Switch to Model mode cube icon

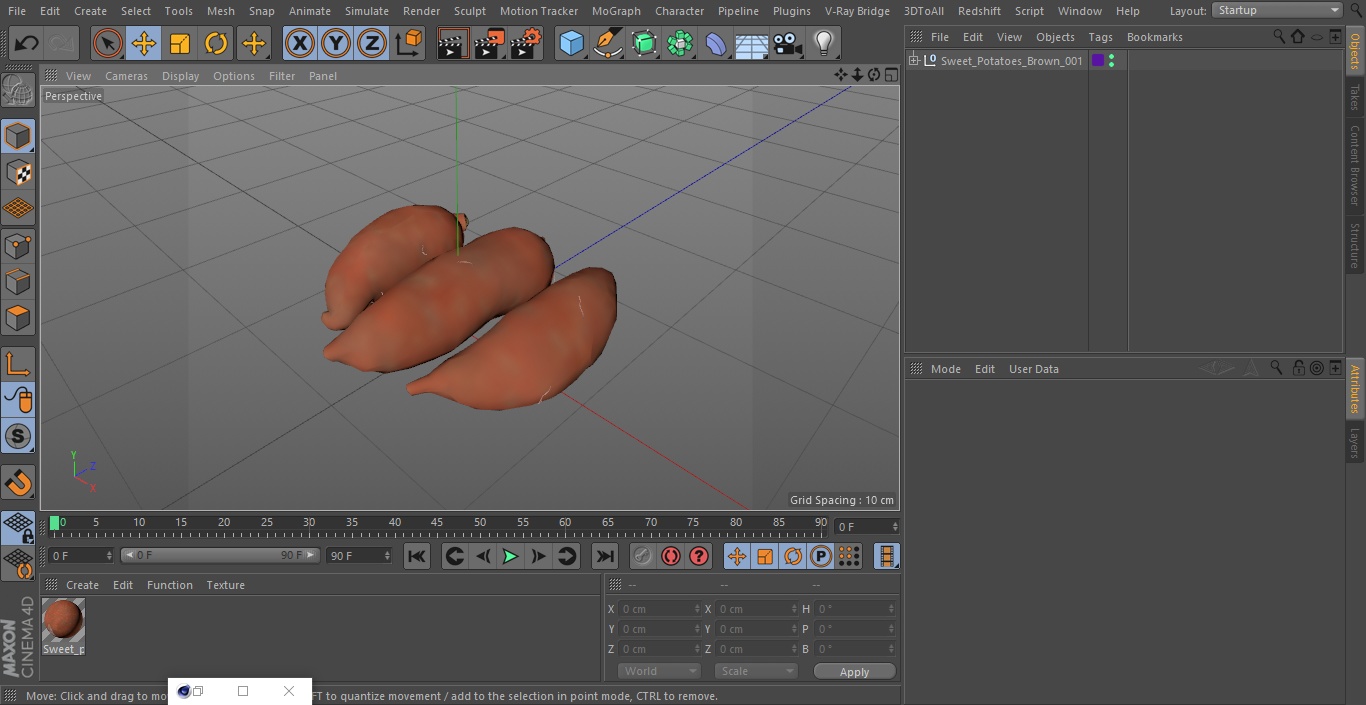pos(18,136)
